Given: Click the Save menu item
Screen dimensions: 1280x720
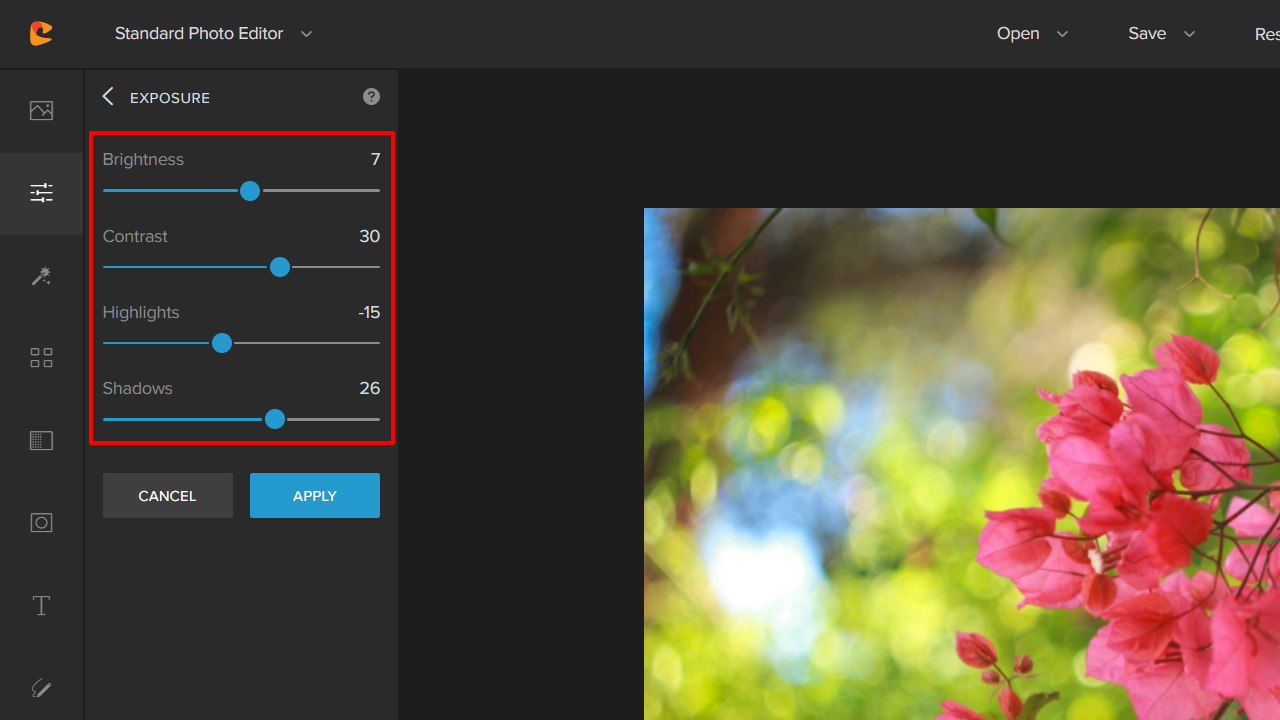Looking at the screenshot, I should point(1147,33).
